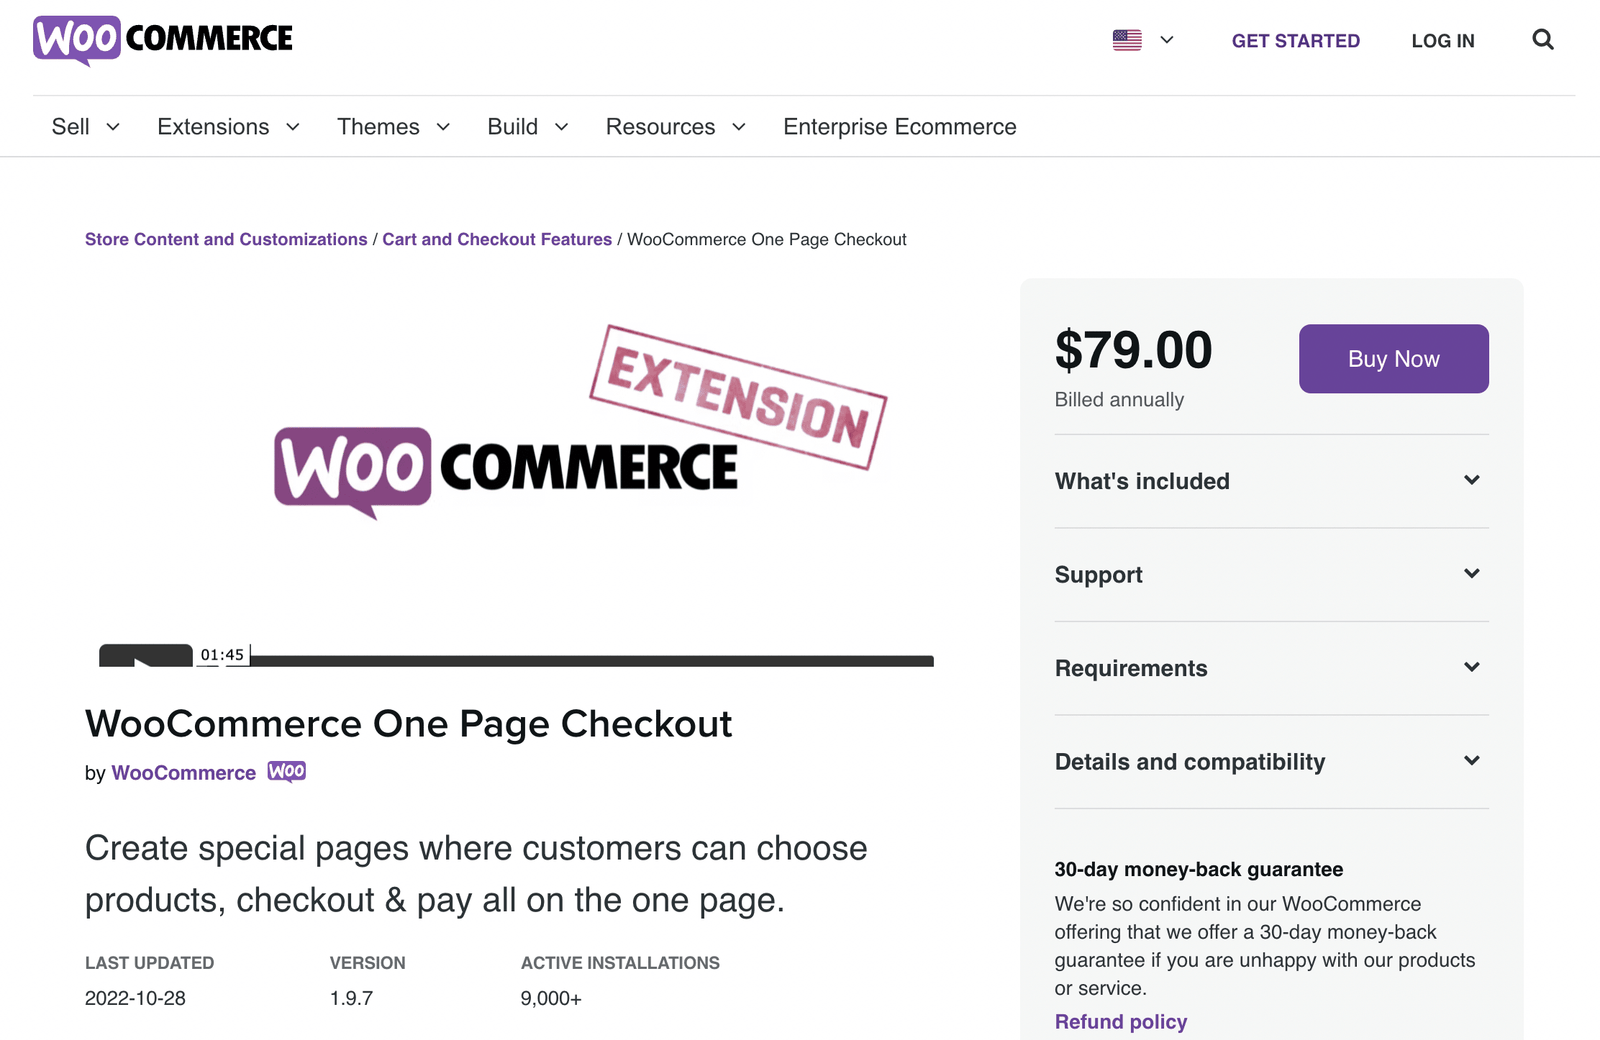Click the Woo badge next to author name

pos(287,772)
